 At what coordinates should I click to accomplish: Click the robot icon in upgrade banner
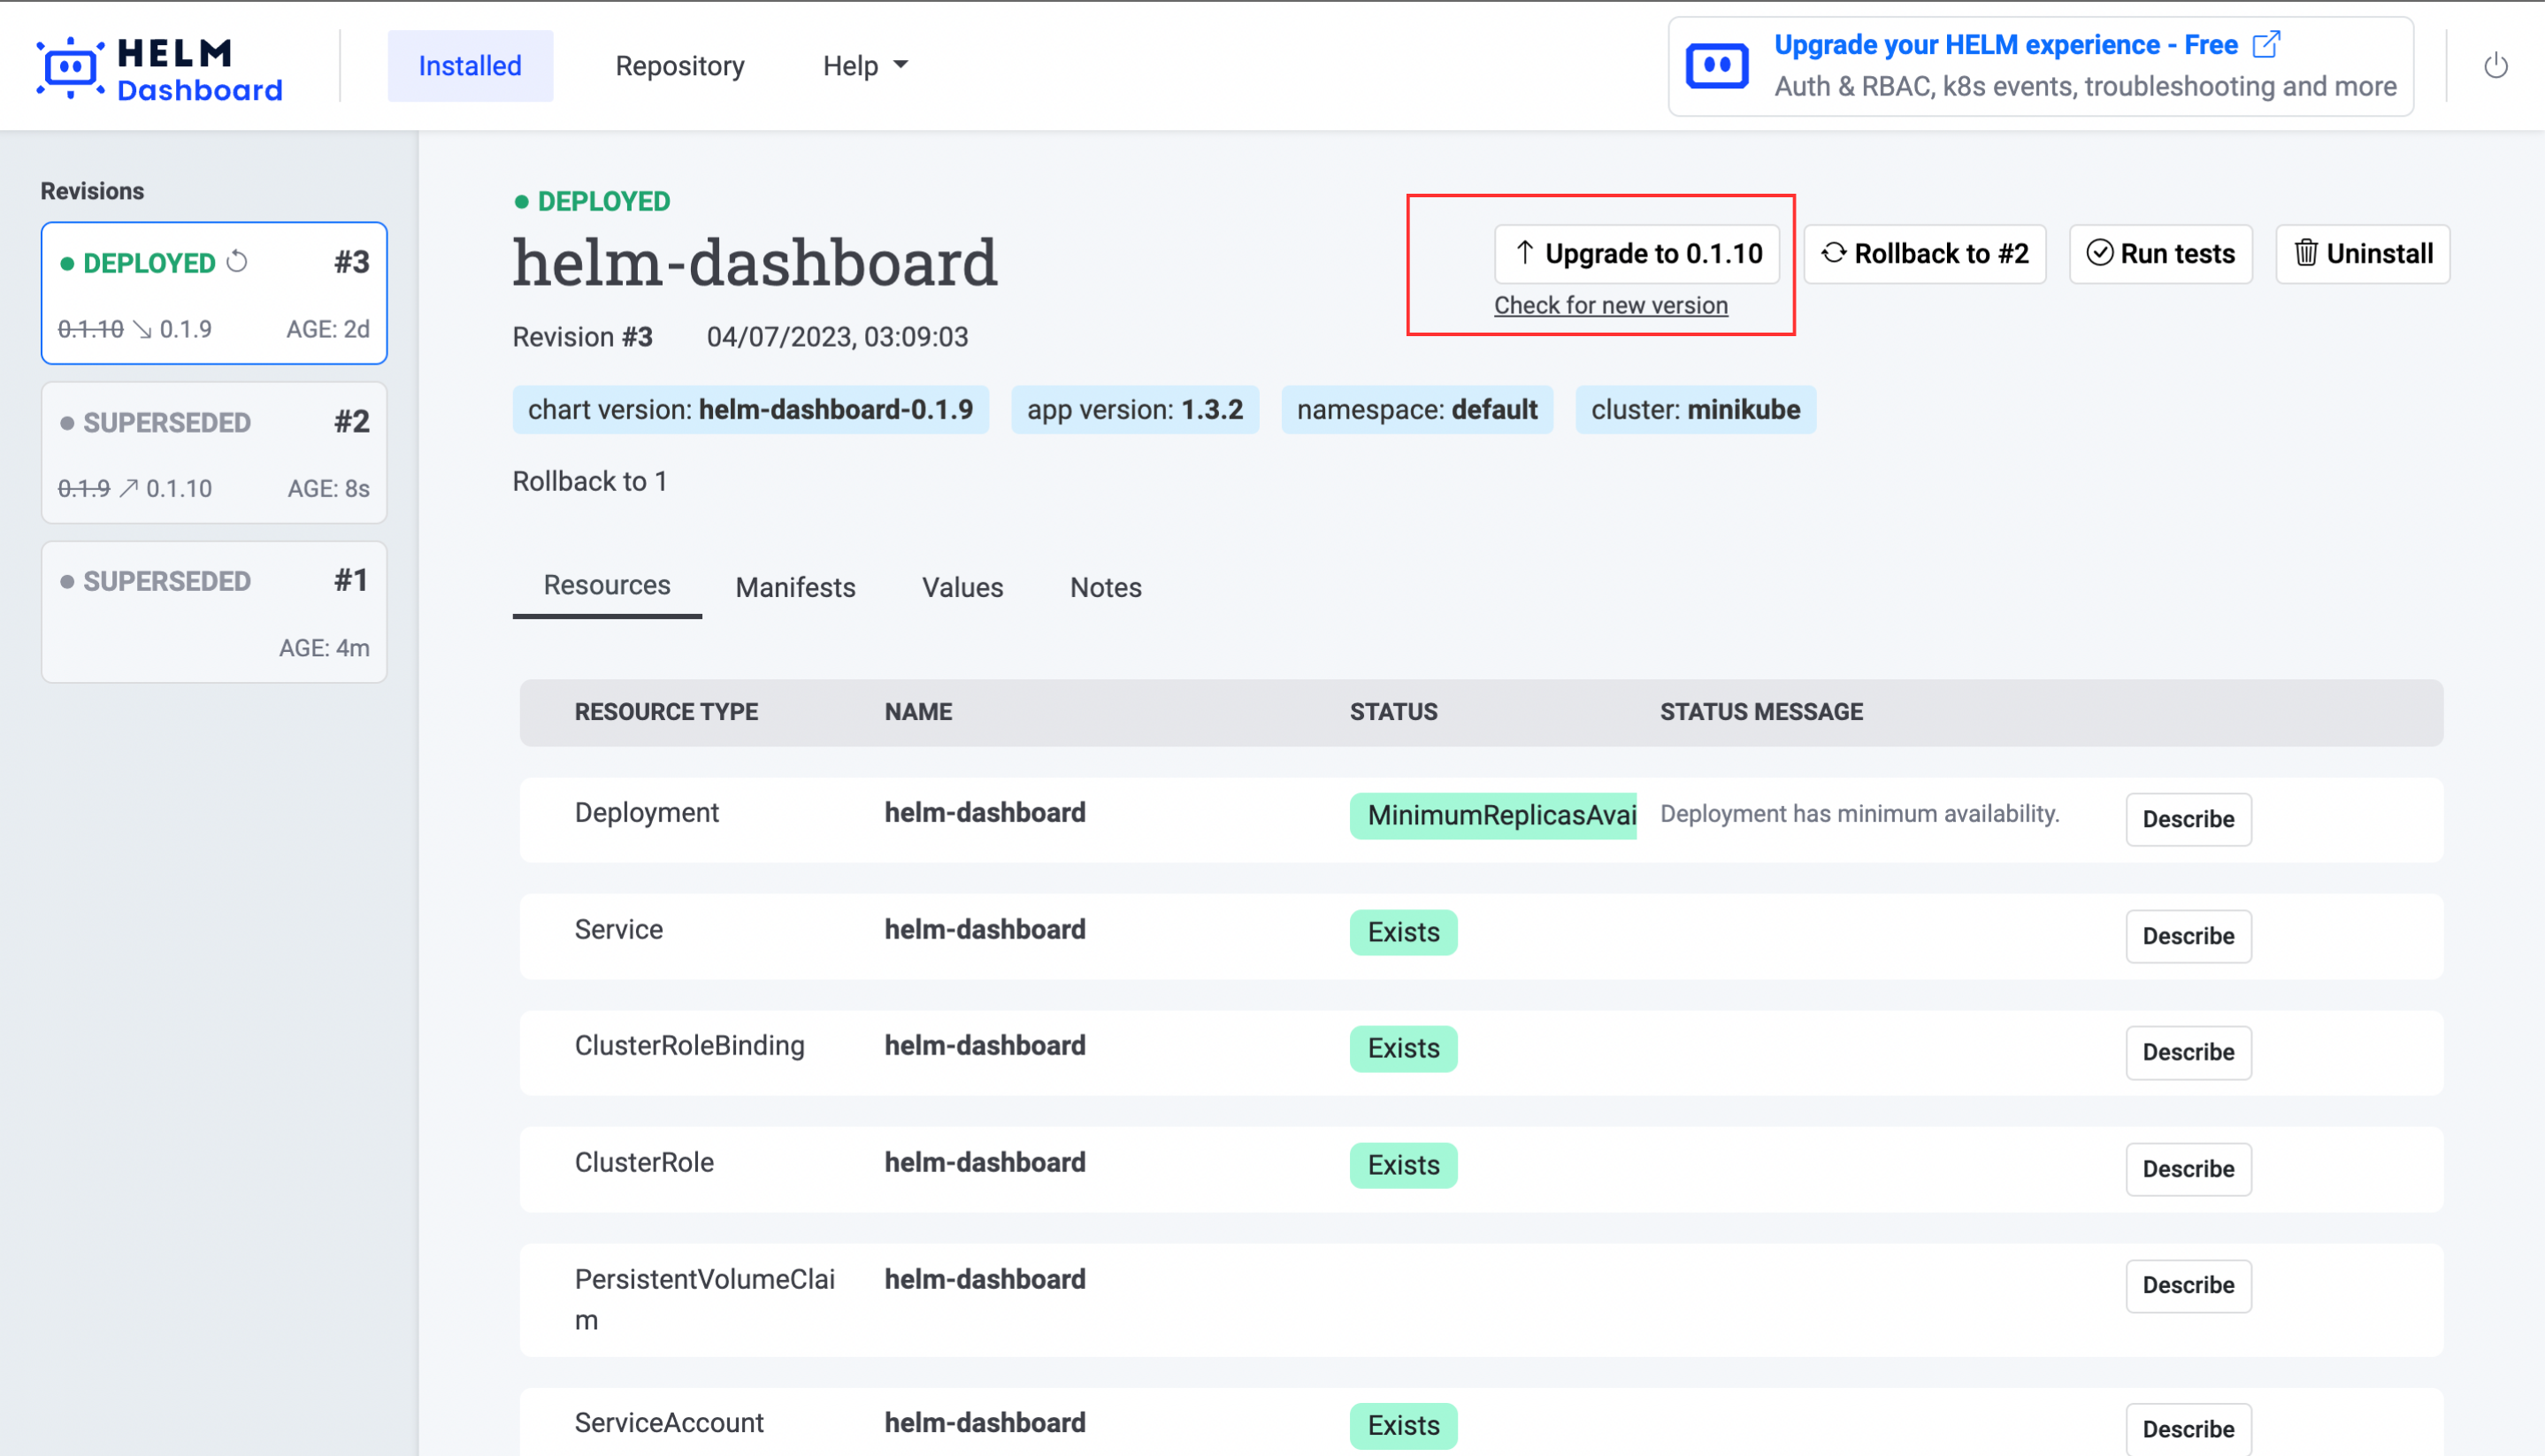(x=1716, y=66)
